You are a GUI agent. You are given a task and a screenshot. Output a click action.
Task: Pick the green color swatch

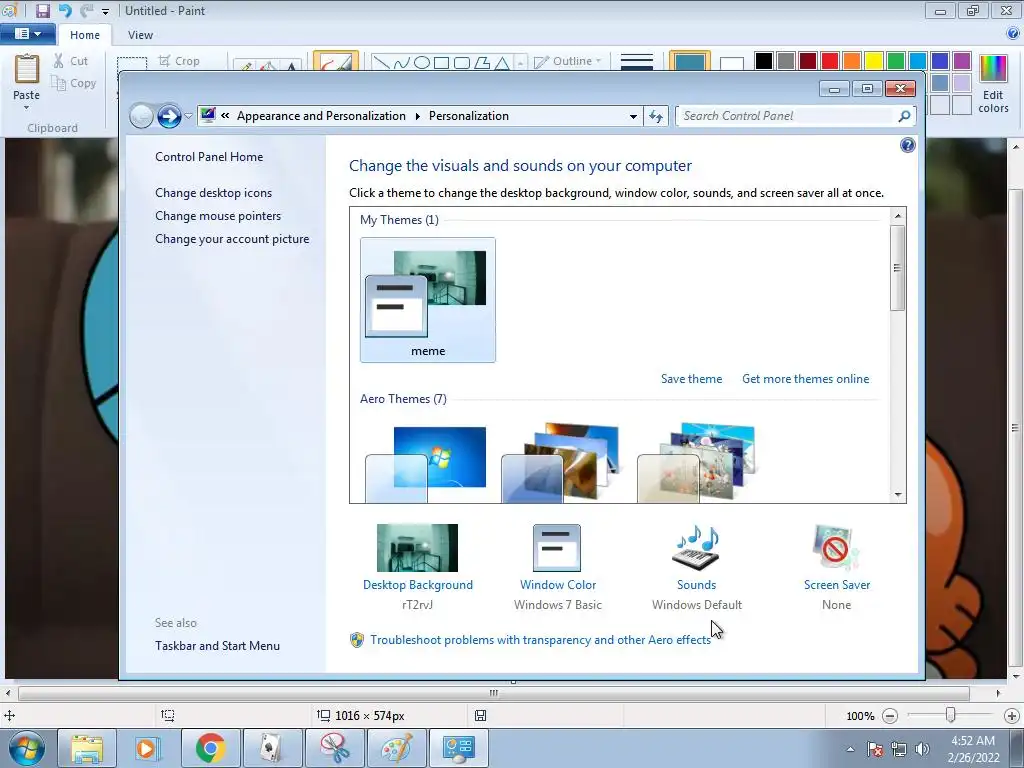click(x=896, y=61)
